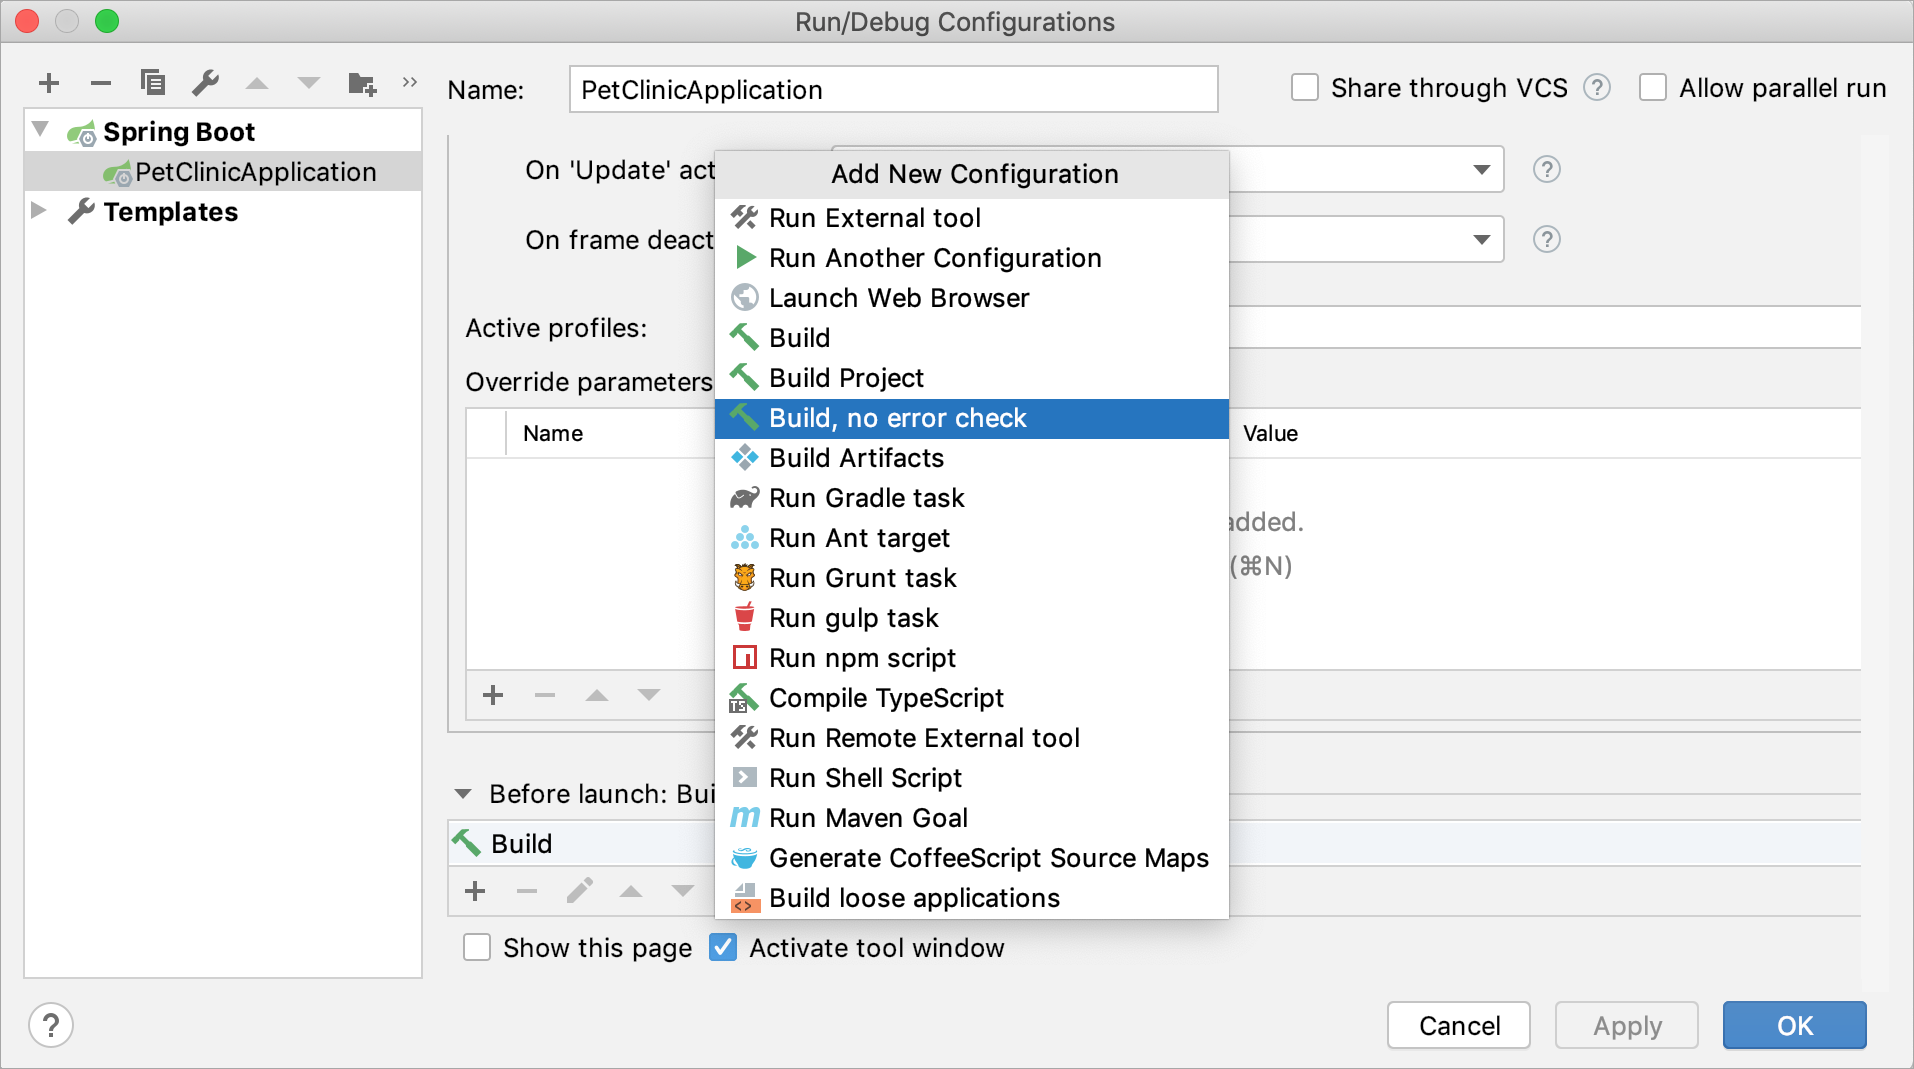Select Build Project from the list
This screenshot has width=1914, height=1069.
(972, 378)
